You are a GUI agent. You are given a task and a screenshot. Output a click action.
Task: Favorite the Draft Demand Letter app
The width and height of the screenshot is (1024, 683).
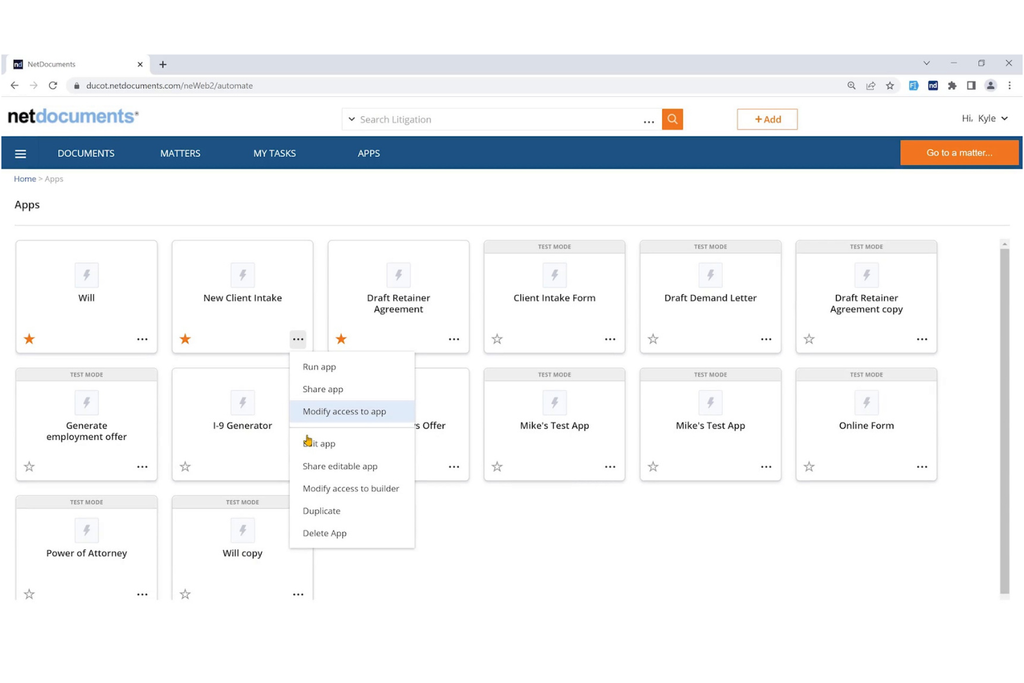point(653,339)
